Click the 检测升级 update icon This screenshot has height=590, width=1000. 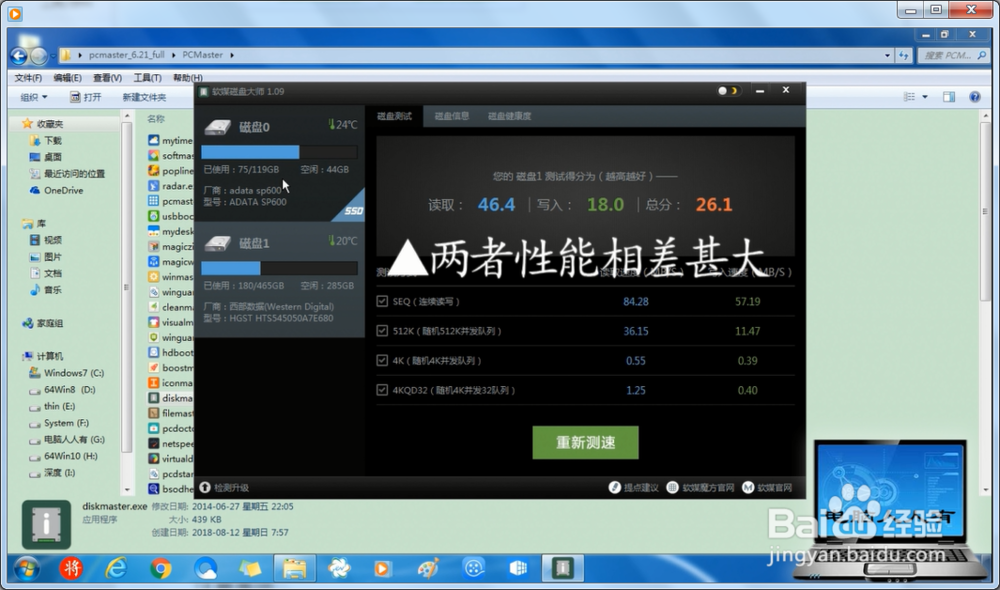coord(205,487)
